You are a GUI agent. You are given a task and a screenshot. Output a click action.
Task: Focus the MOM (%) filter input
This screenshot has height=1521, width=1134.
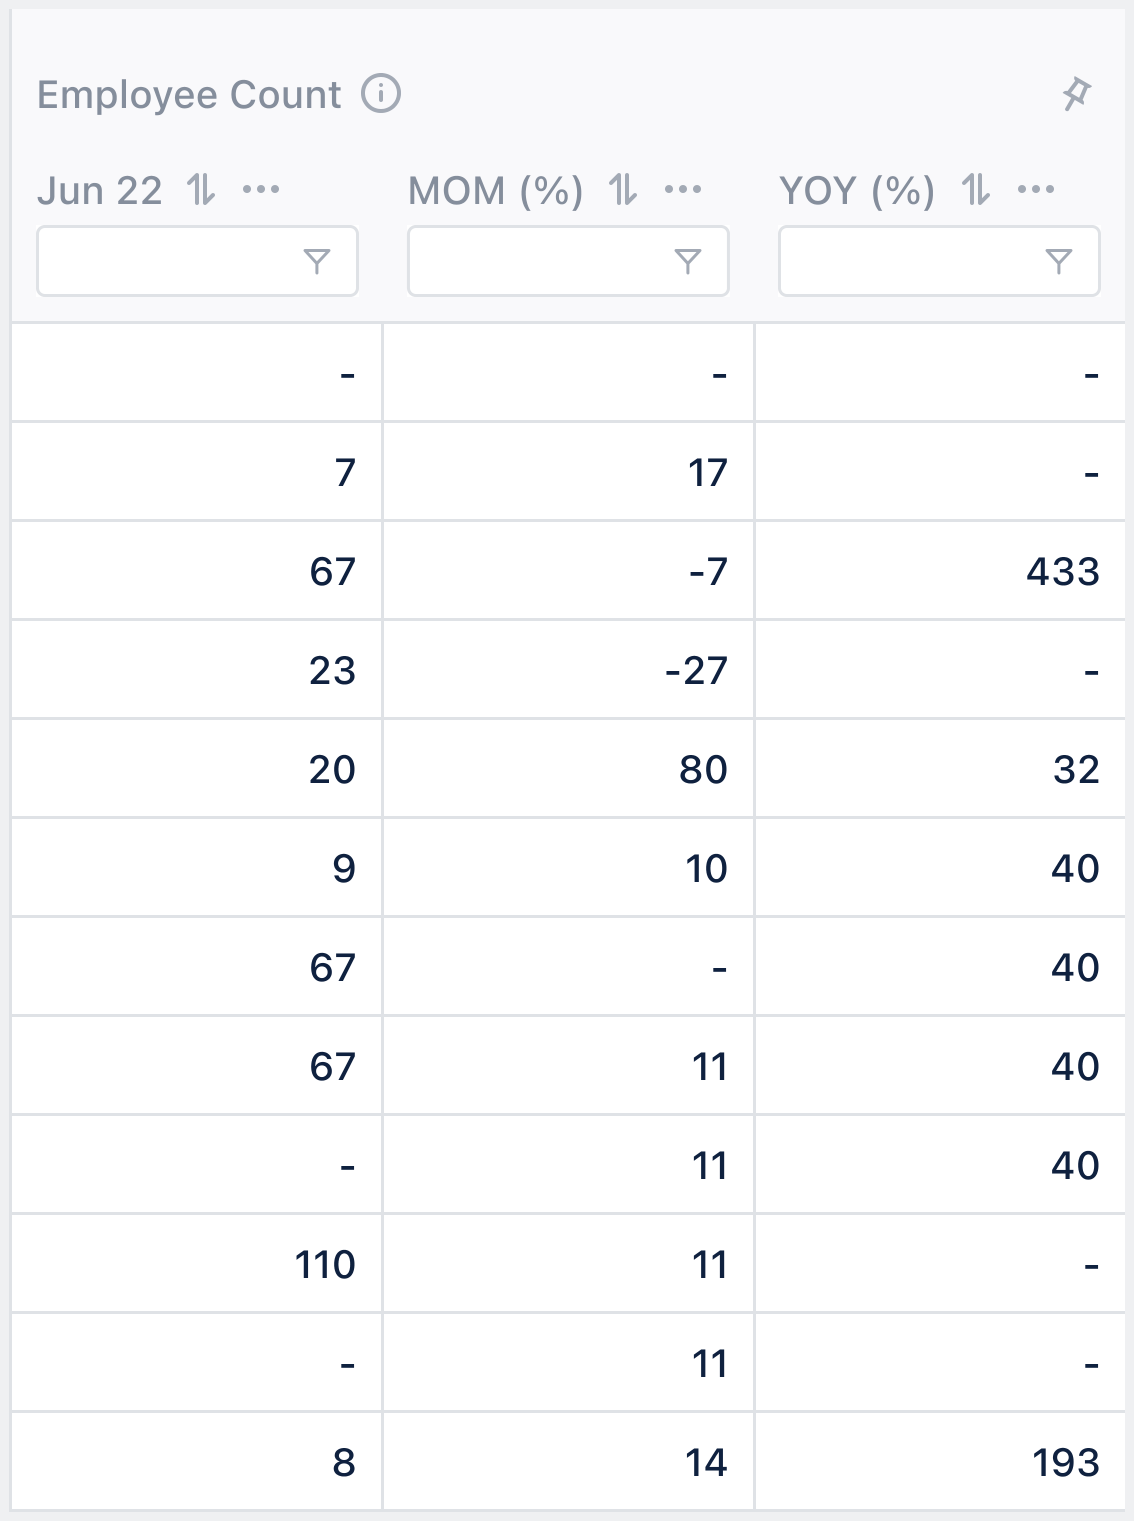coord(568,261)
